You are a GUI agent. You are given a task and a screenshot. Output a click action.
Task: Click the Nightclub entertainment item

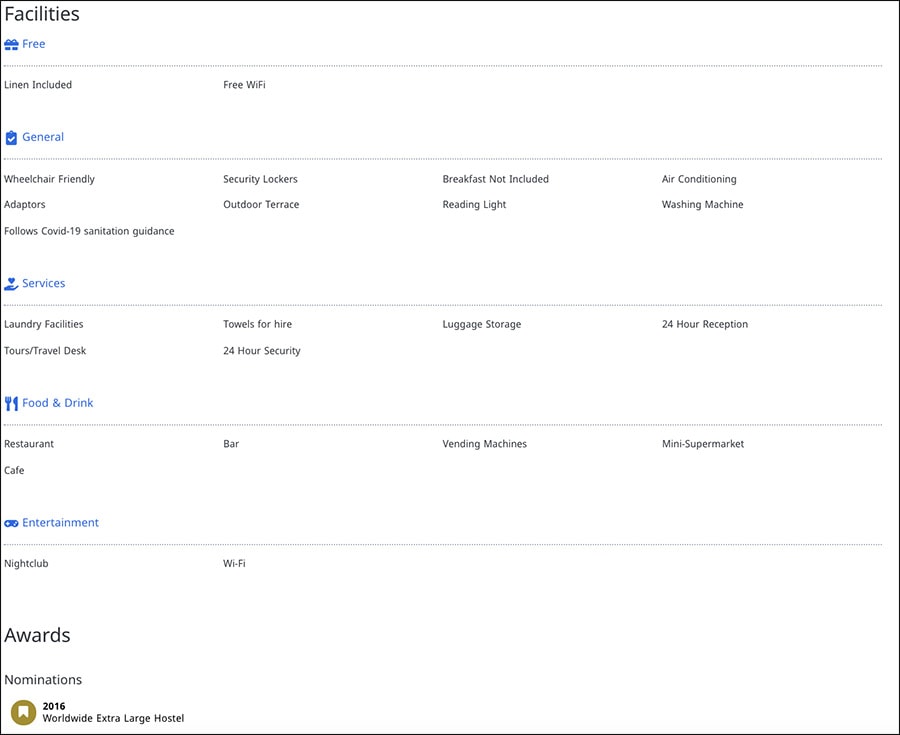[26, 563]
